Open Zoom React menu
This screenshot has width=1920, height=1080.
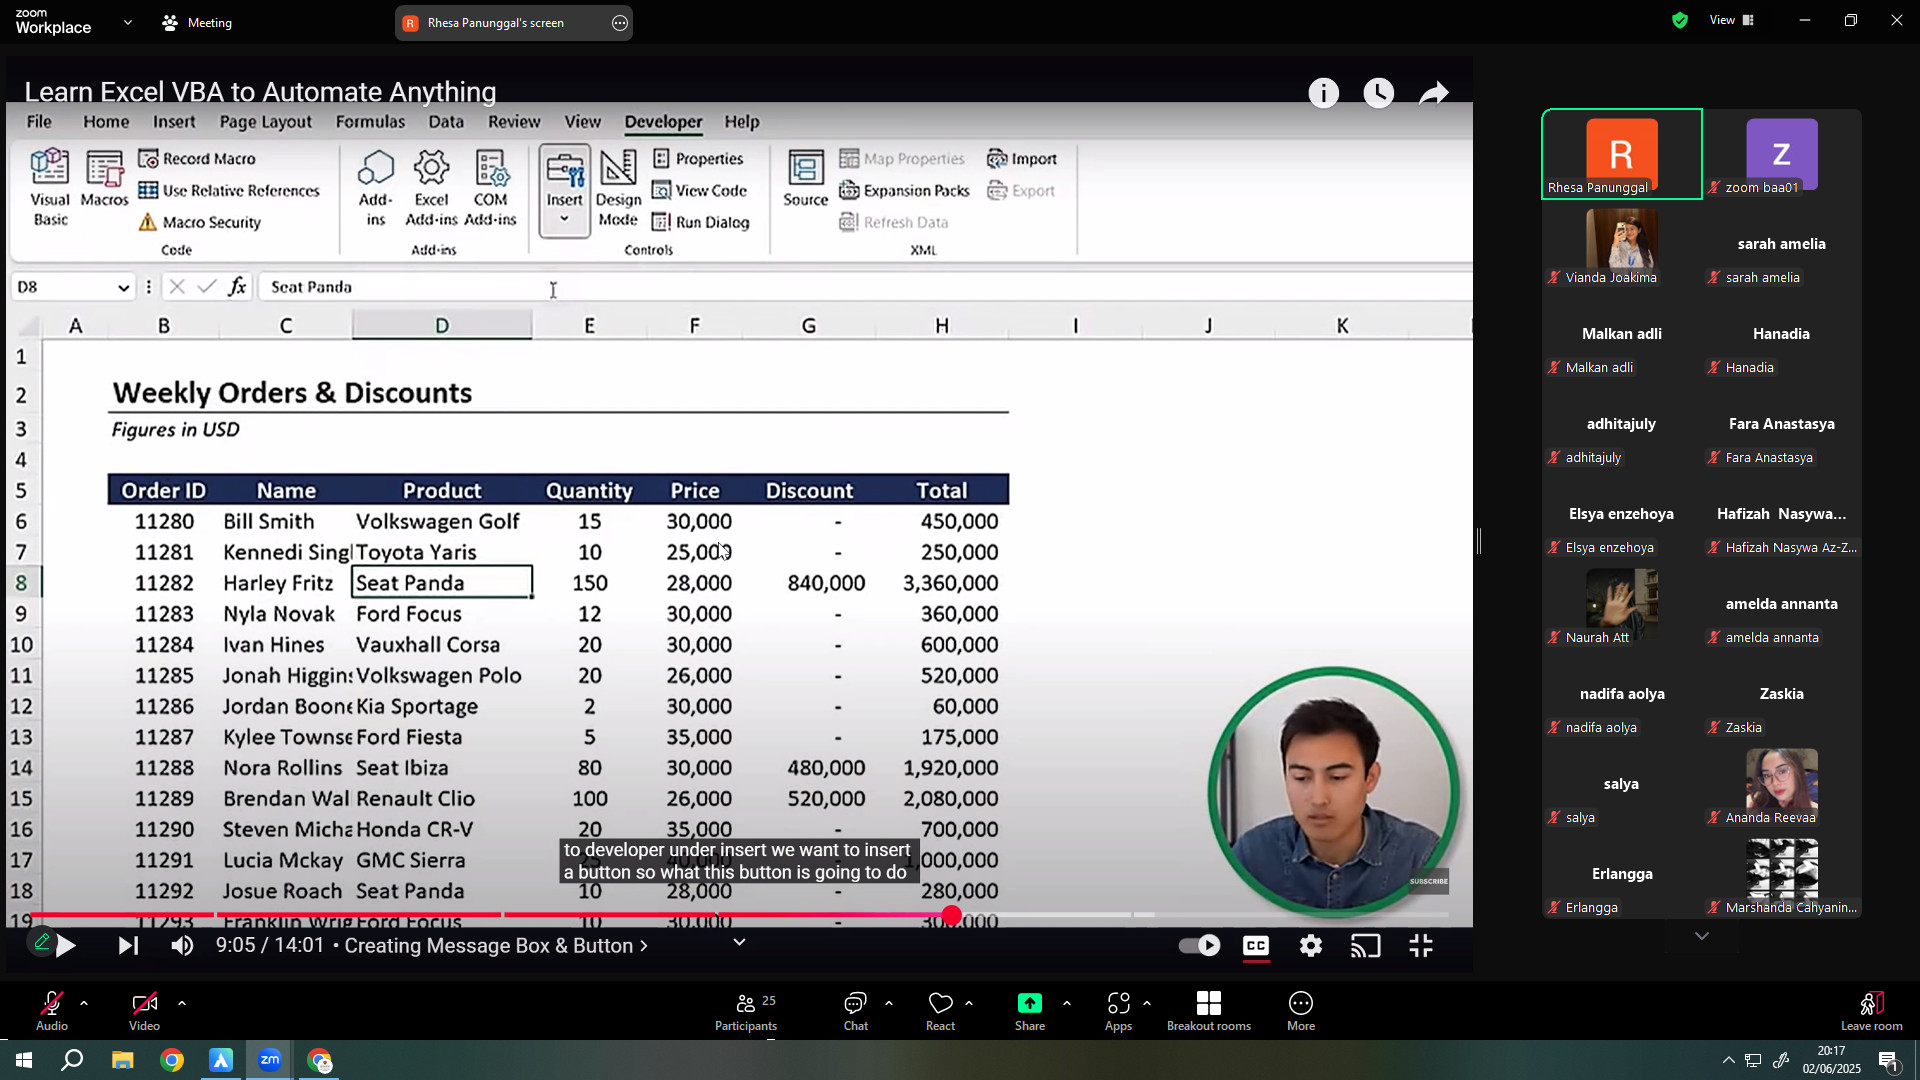pos(941,1012)
